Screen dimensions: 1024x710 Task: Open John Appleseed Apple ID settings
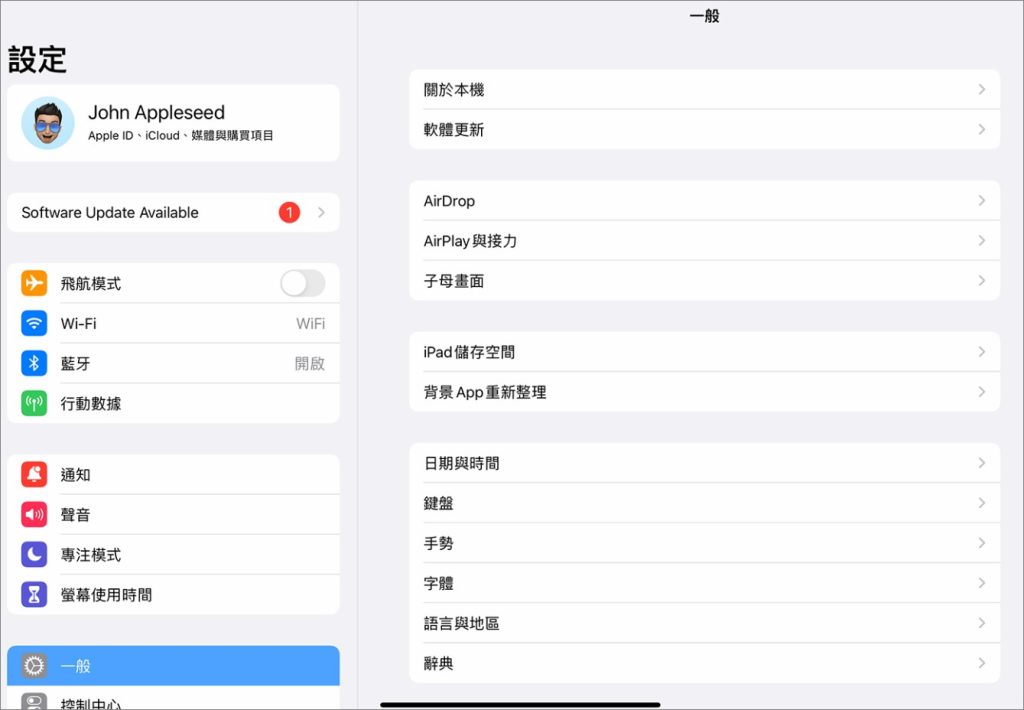tap(174, 123)
